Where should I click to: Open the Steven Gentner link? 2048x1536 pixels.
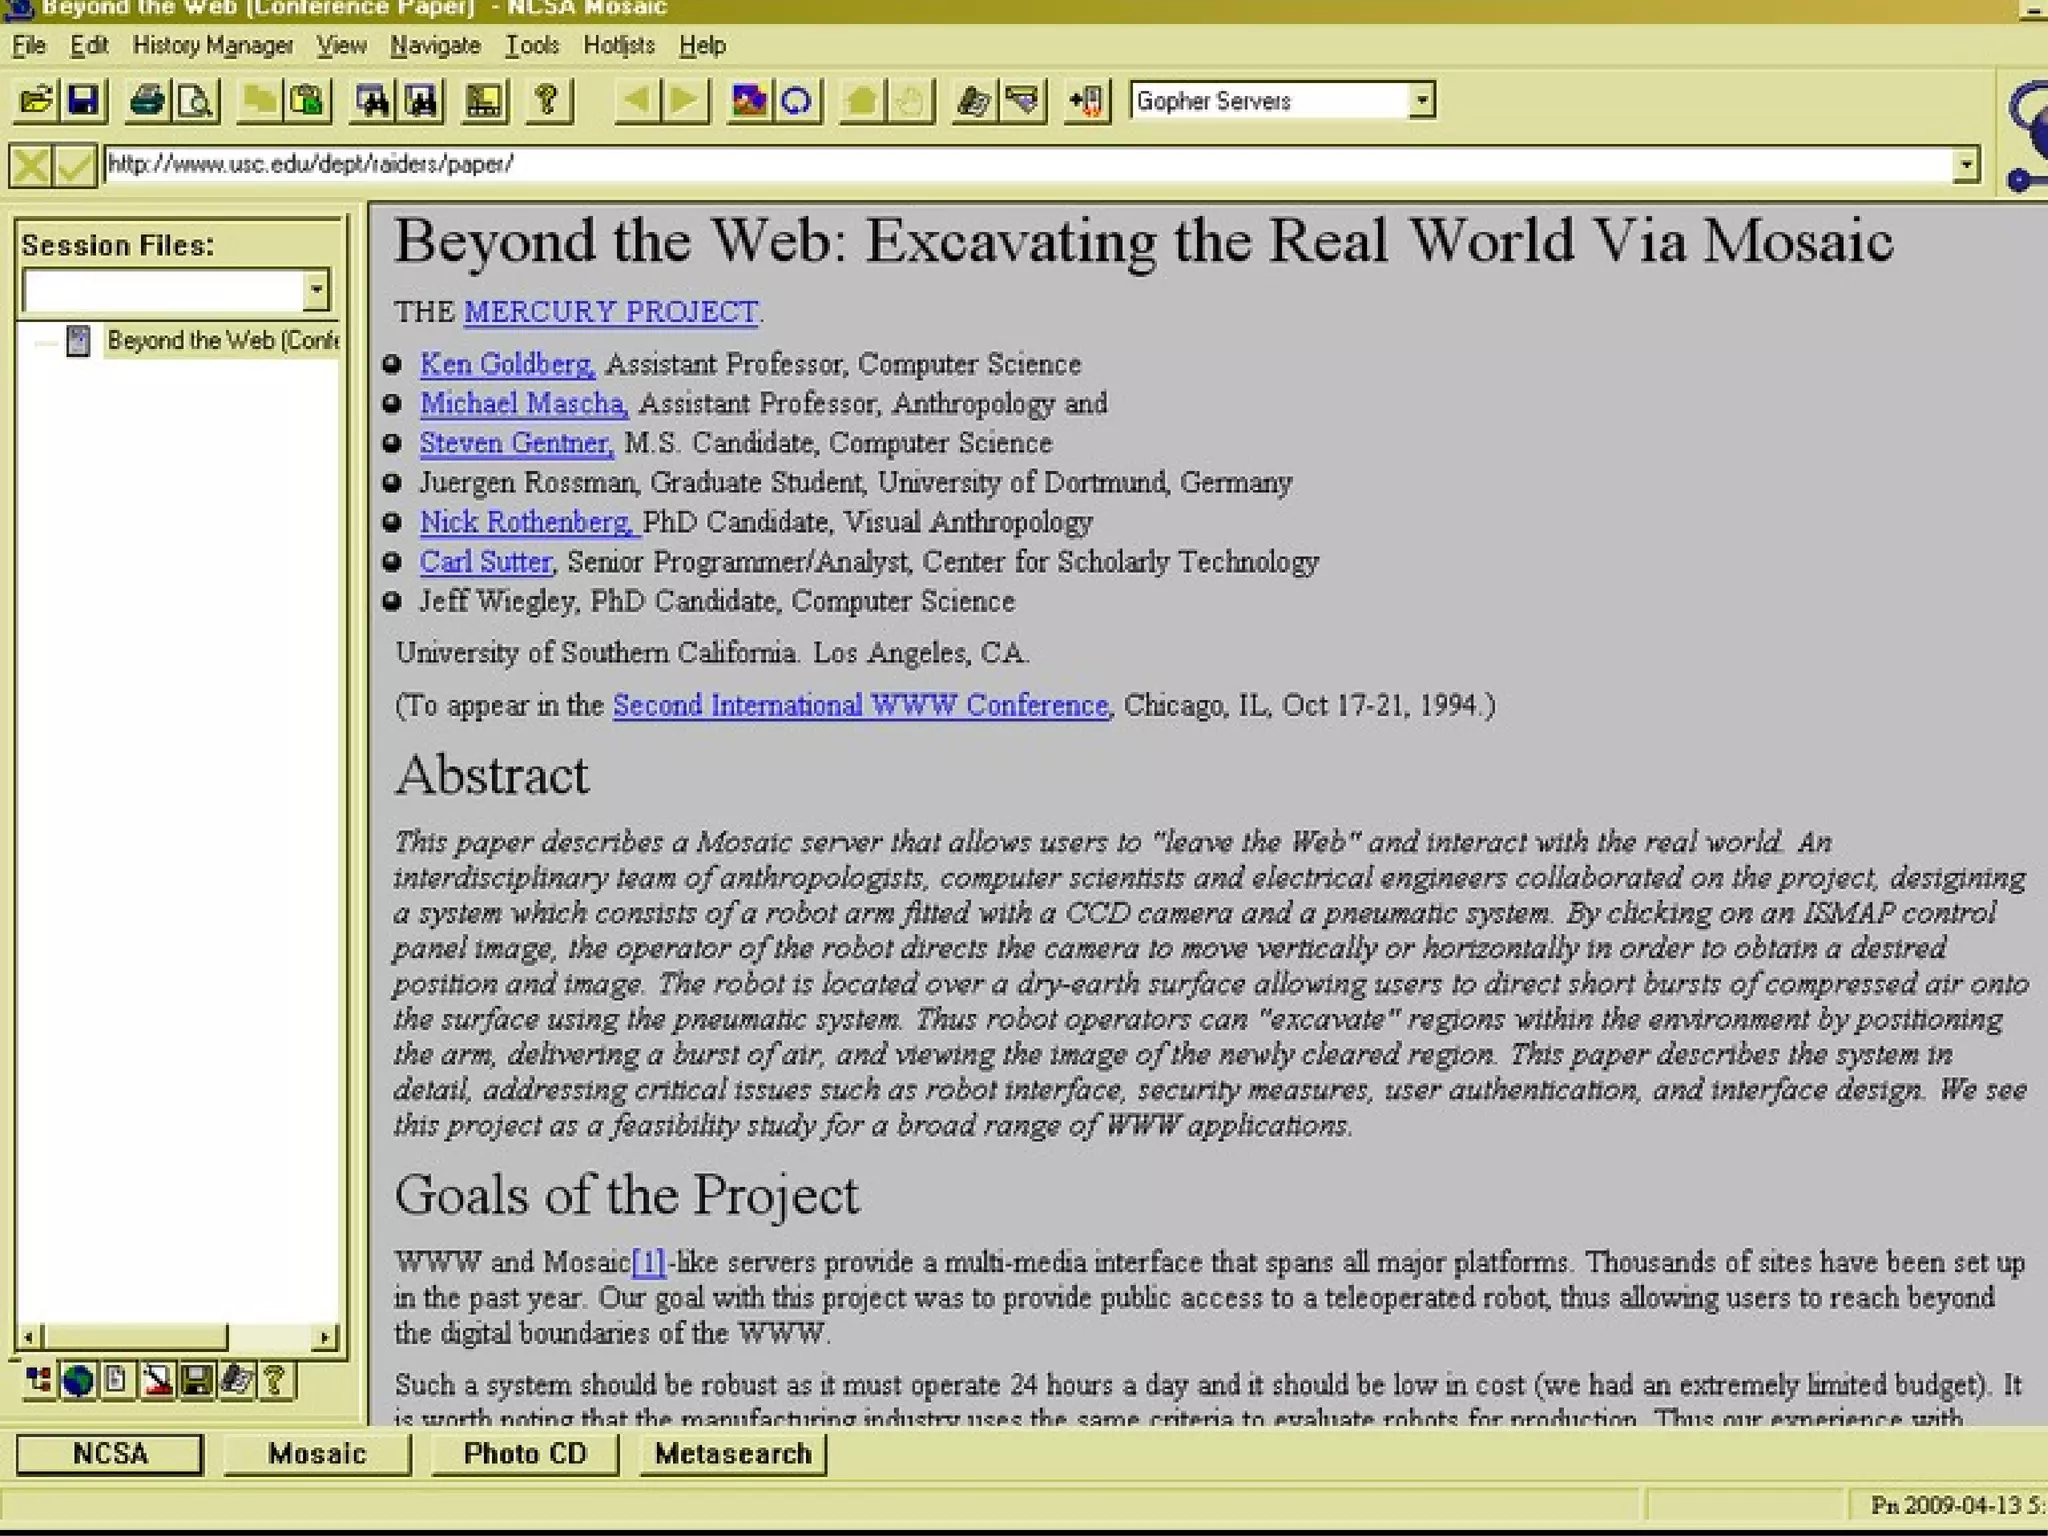click(515, 442)
